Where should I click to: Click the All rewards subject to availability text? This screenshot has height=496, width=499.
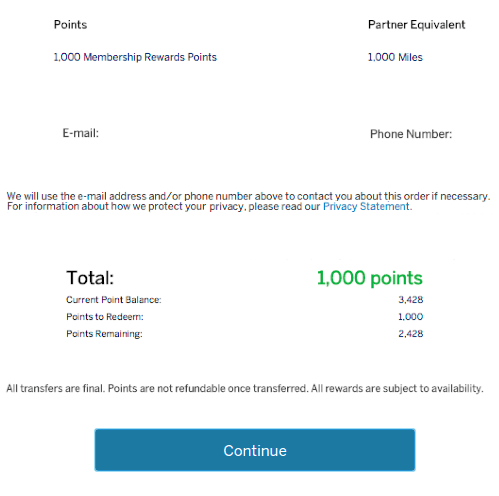pyautogui.click(x=397, y=388)
